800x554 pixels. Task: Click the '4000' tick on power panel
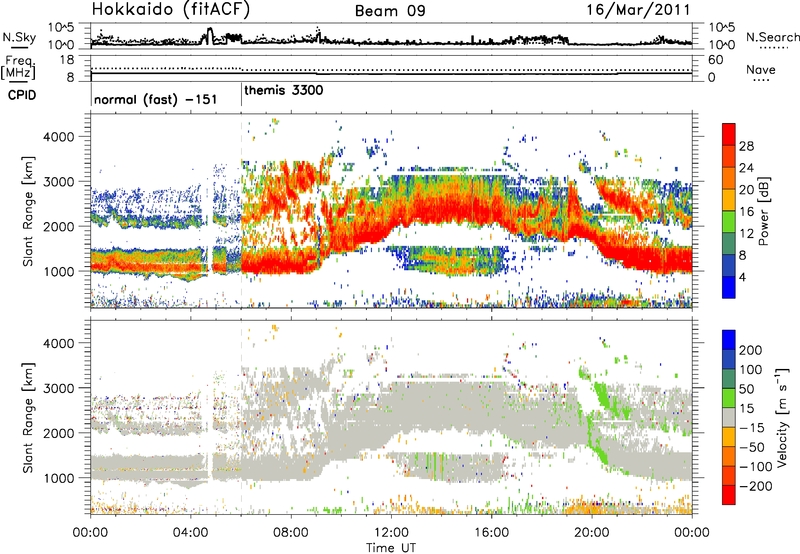tap(59, 137)
